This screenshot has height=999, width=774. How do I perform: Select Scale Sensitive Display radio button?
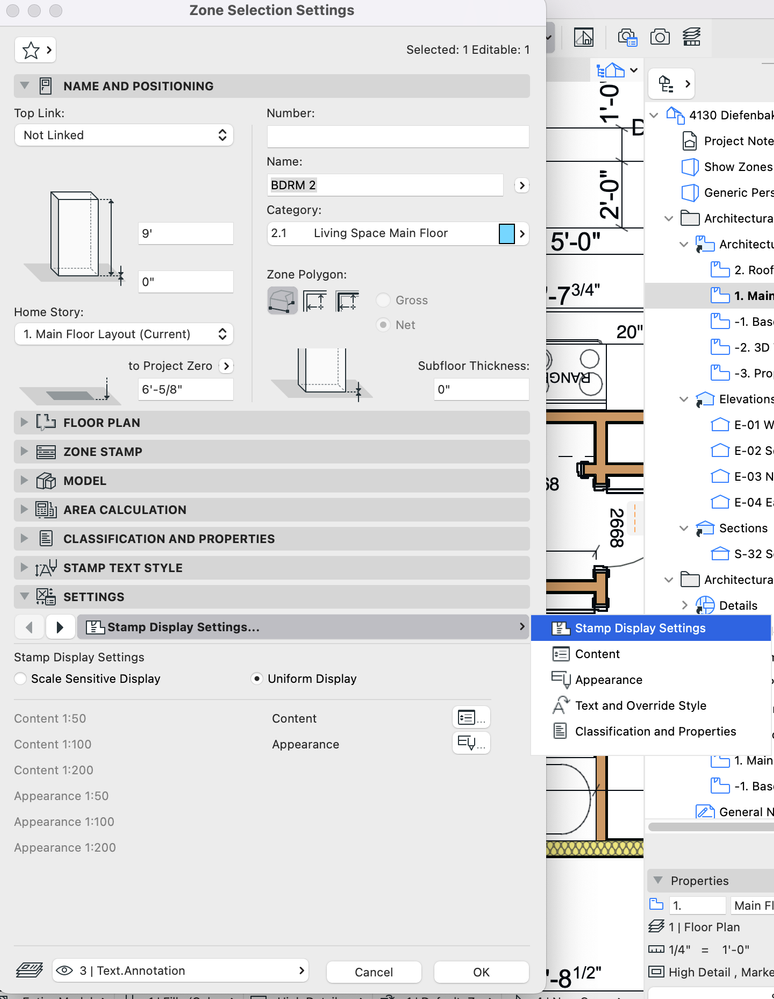21,679
